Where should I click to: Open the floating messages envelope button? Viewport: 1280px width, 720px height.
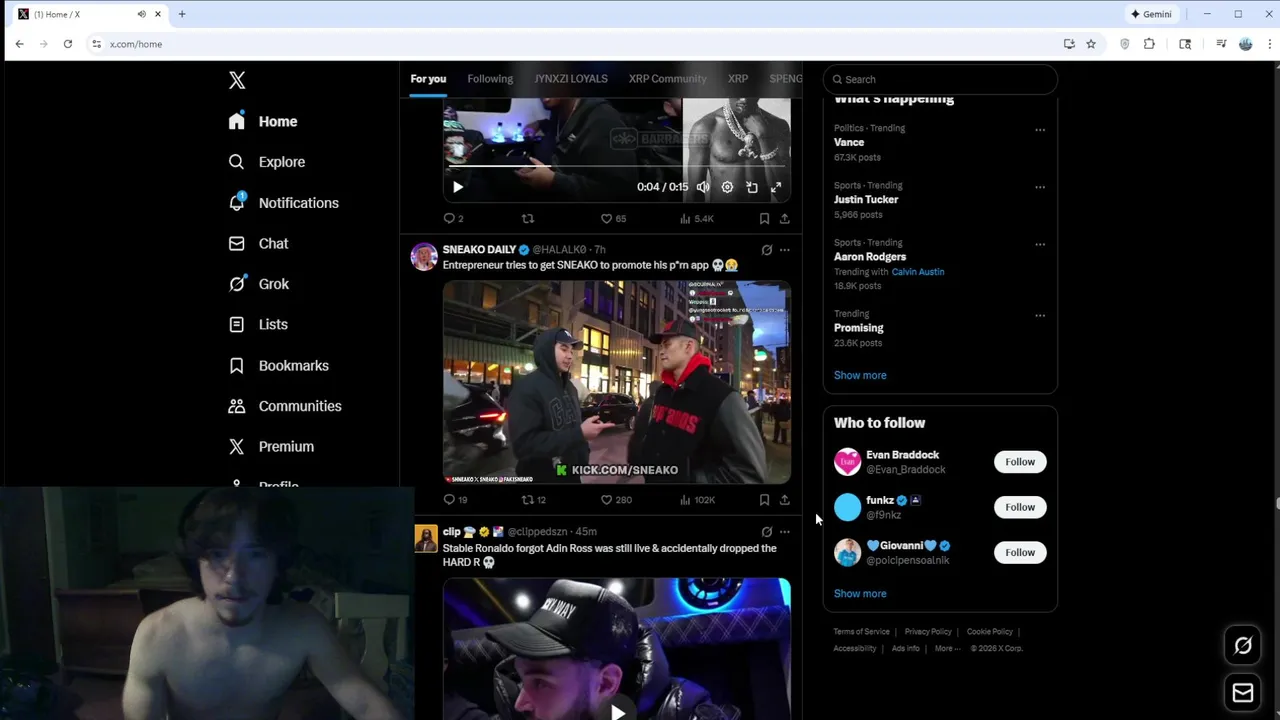[1243, 692]
